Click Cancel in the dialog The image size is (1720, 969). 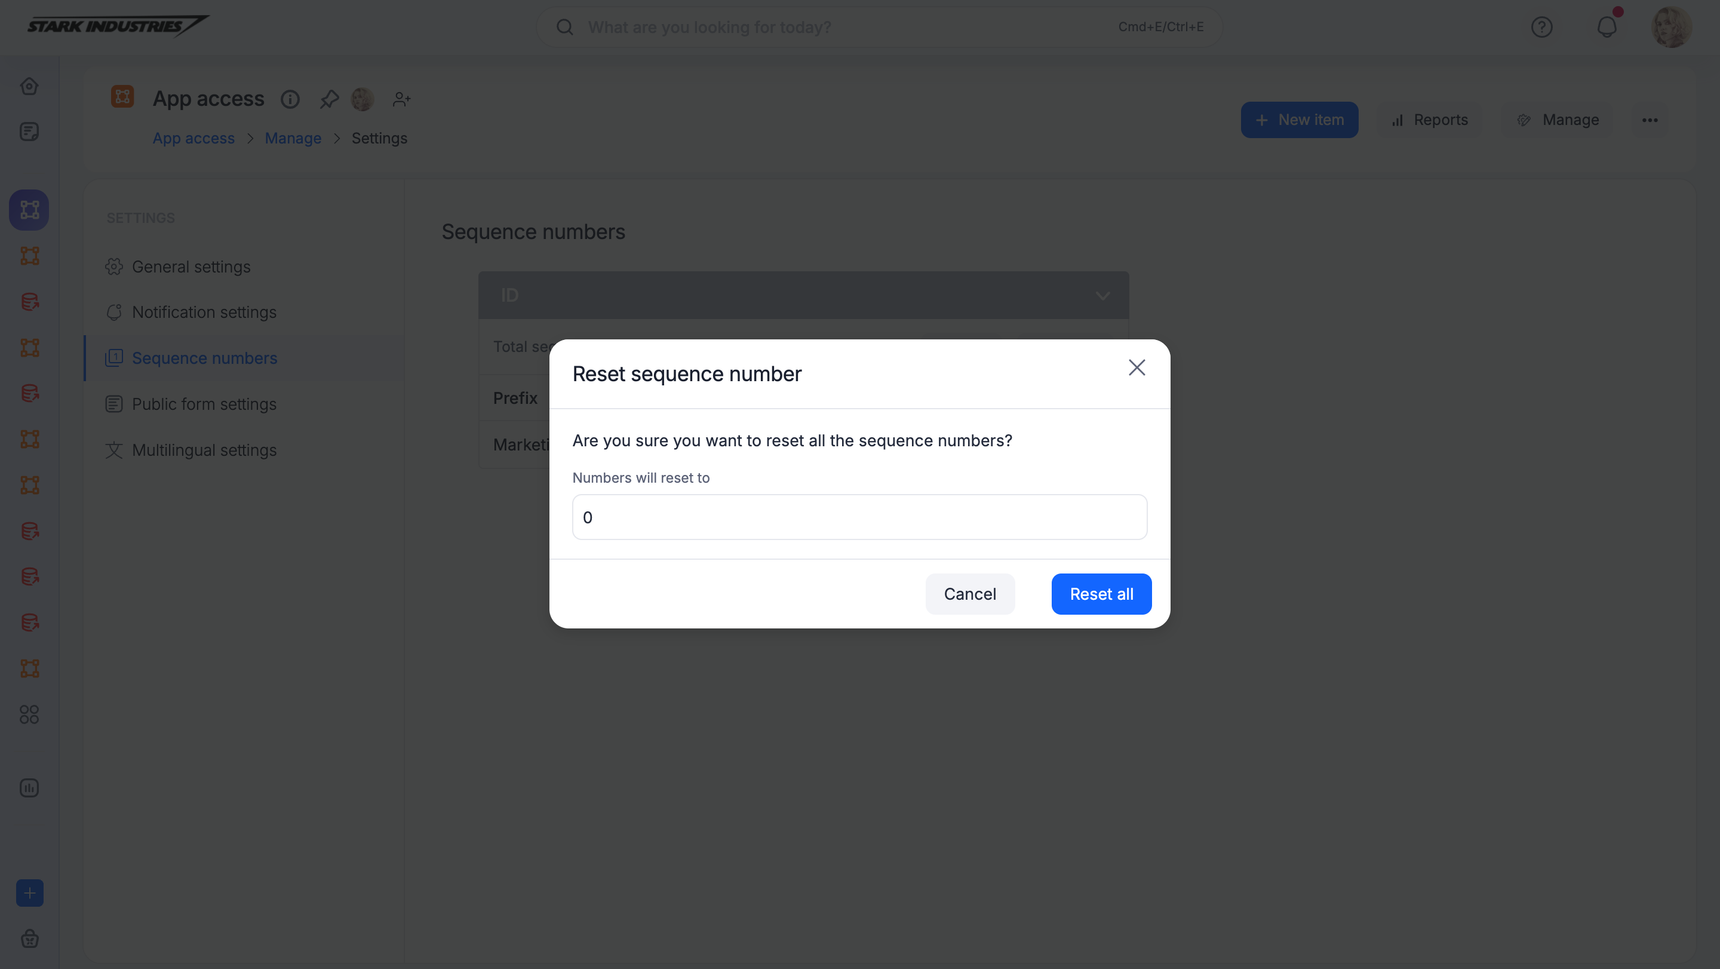pos(969,594)
